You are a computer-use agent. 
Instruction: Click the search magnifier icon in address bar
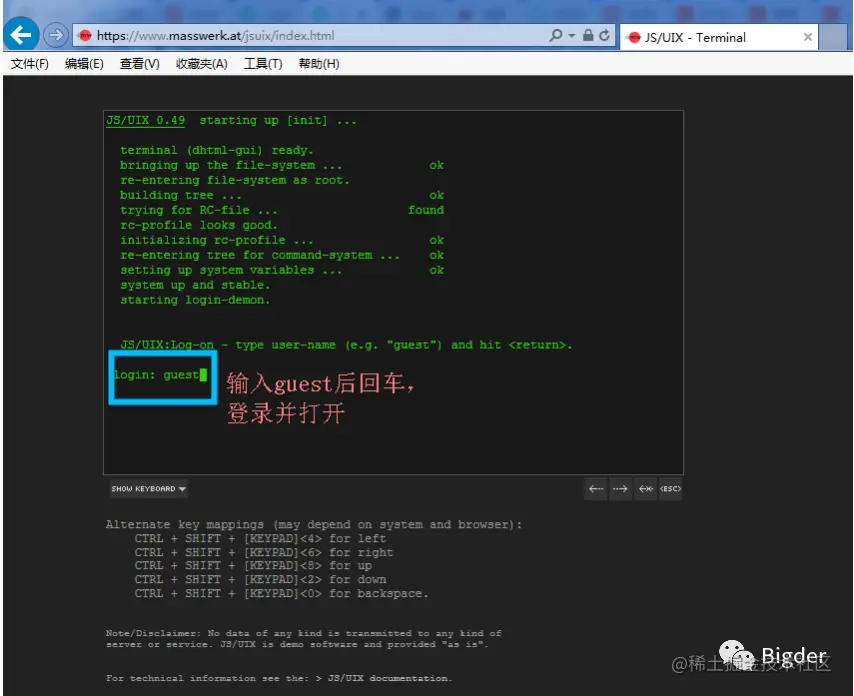point(556,35)
